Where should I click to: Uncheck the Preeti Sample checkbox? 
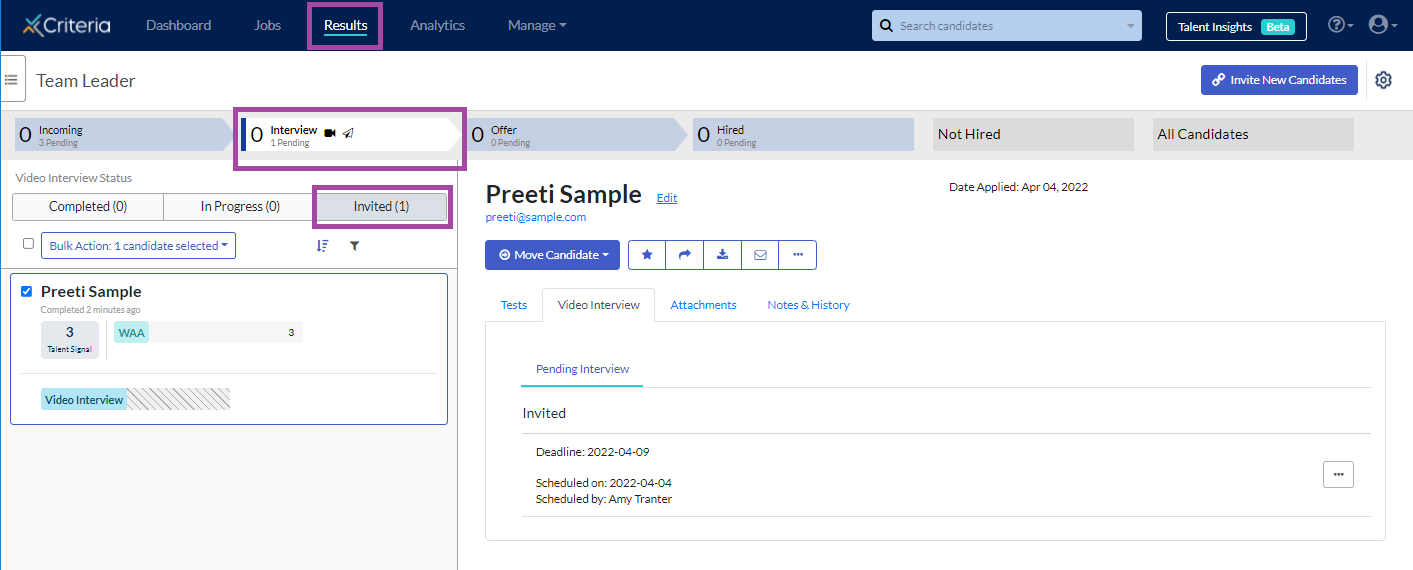pyautogui.click(x=27, y=291)
